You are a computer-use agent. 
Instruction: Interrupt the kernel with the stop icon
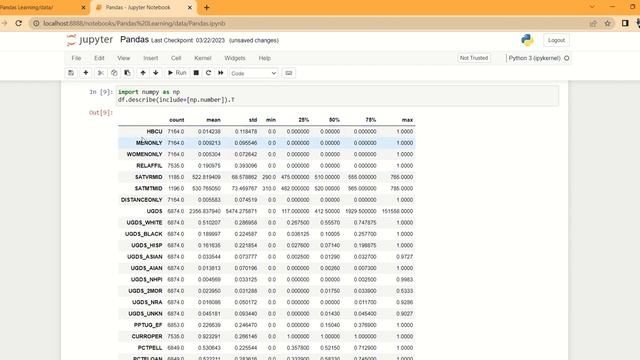click(196, 73)
